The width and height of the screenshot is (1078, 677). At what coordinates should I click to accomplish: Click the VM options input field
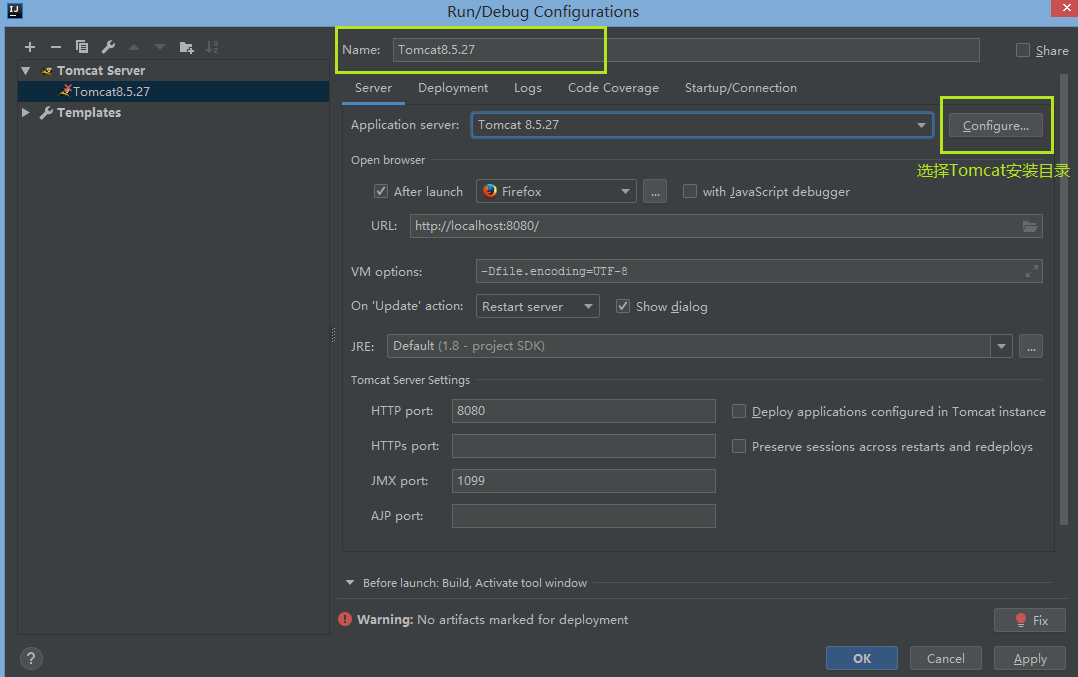759,271
